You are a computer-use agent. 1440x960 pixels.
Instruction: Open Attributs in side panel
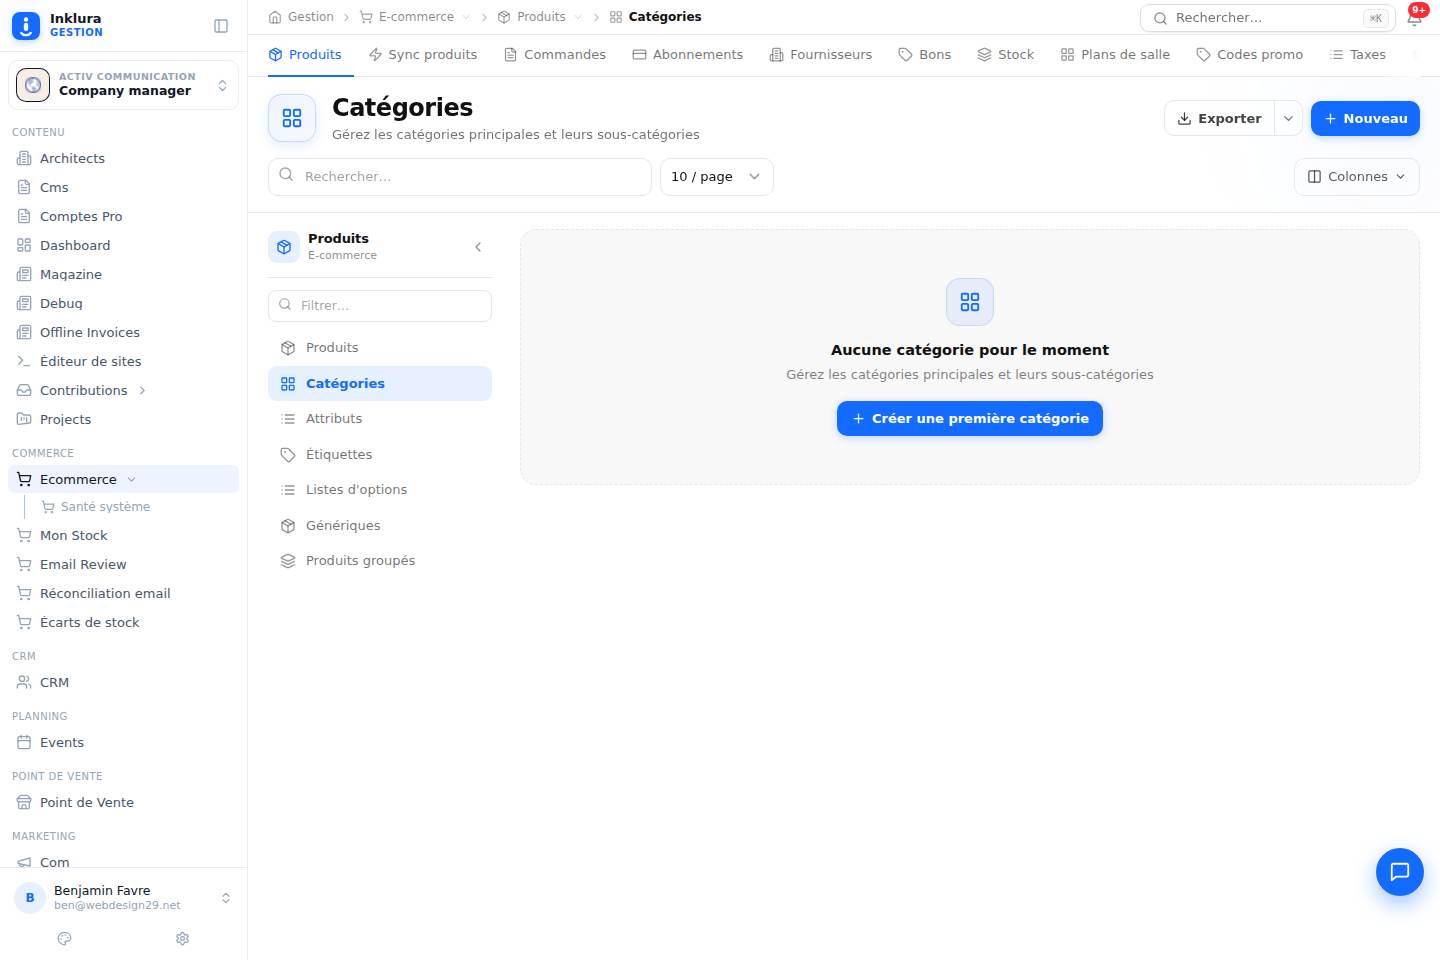pyautogui.click(x=380, y=419)
